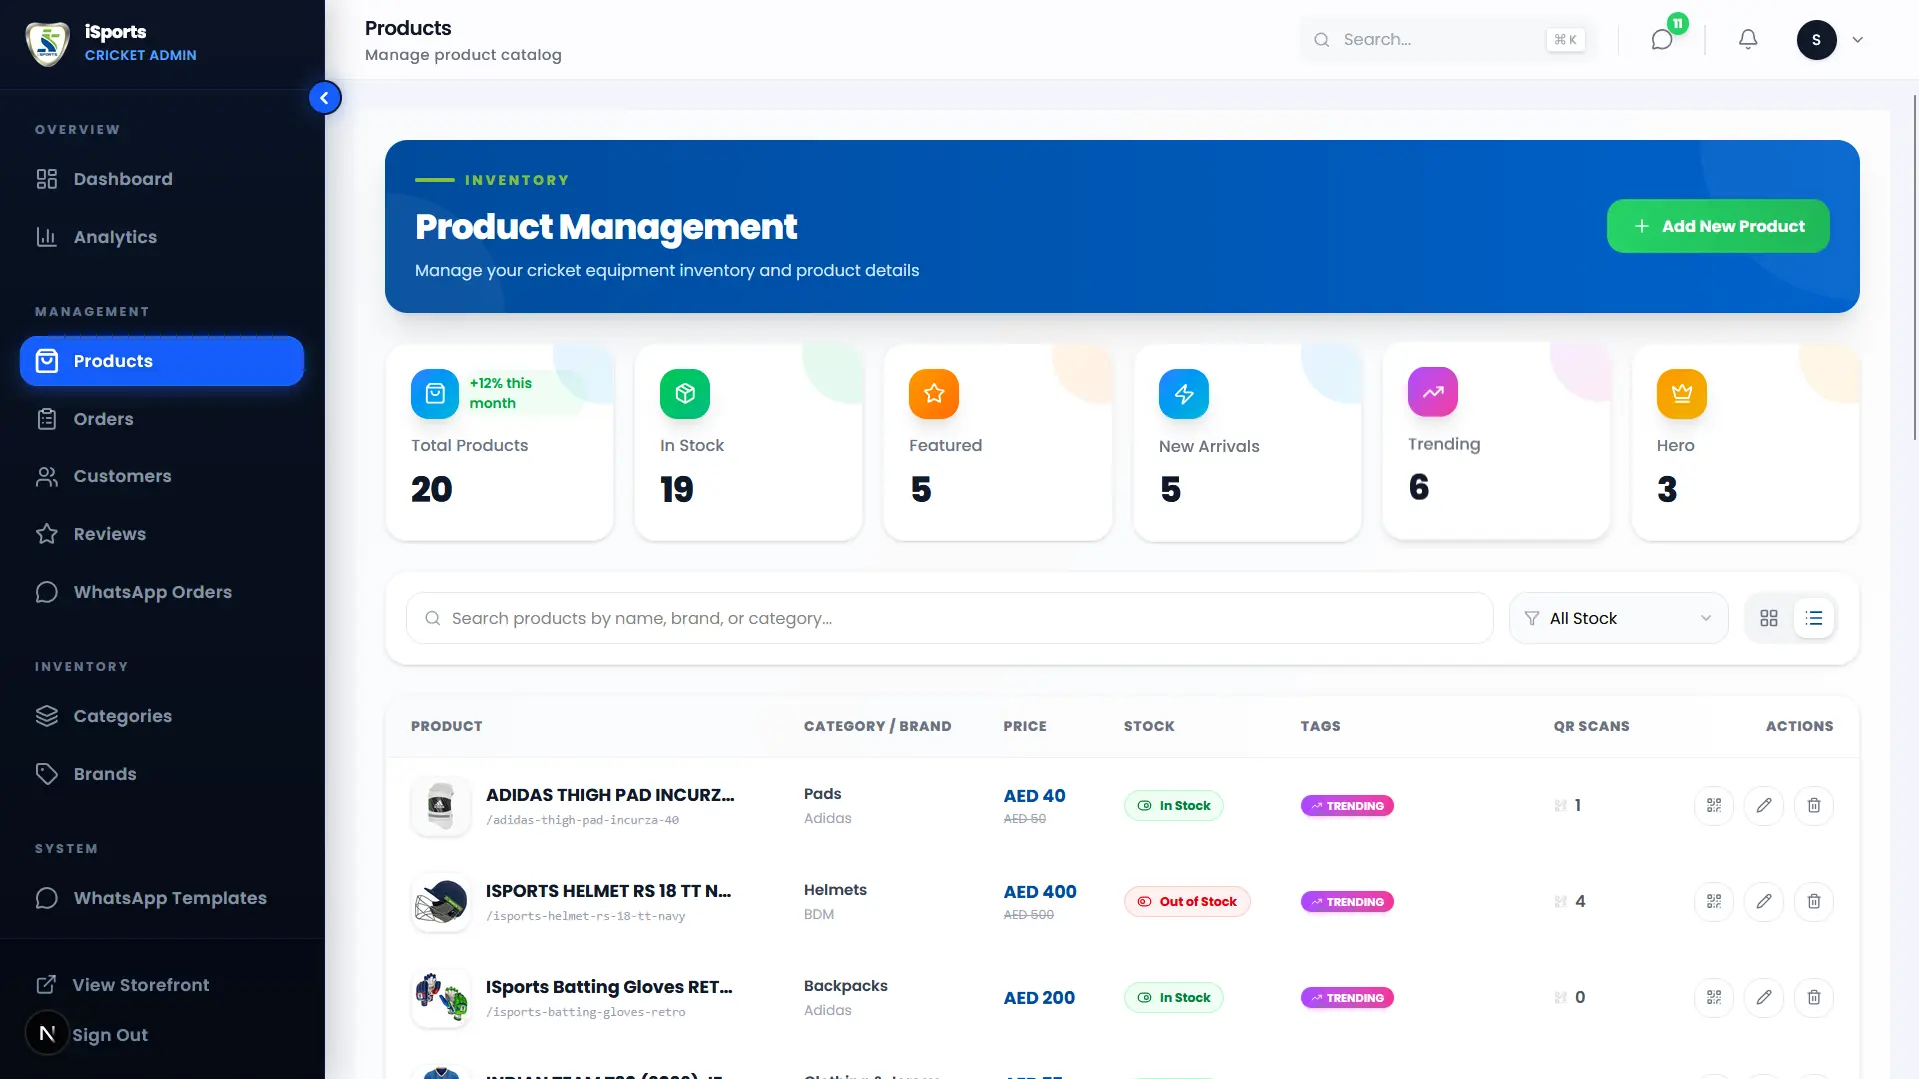Delete the Batting Gloves product
This screenshot has width=1919, height=1079.
pyautogui.click(x=1814, y=997)
